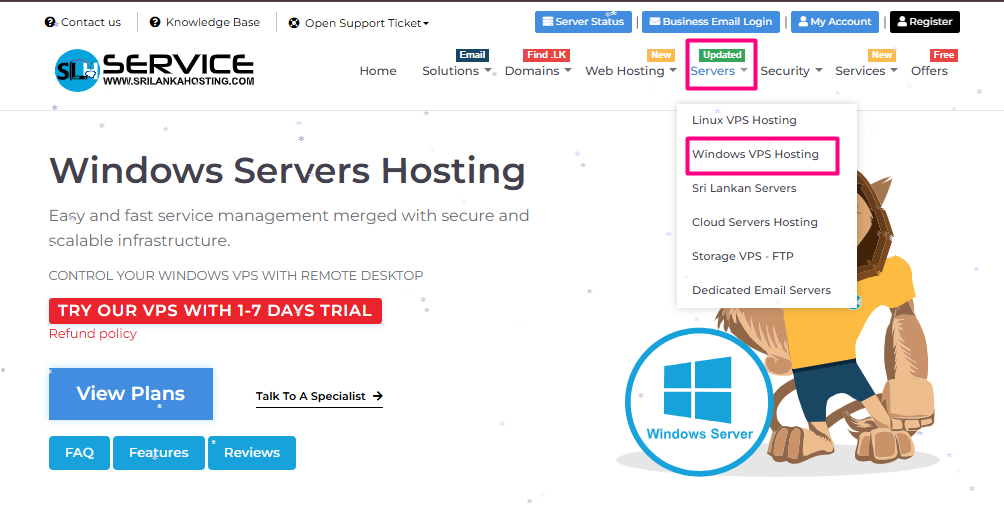Click the View Plans button
The height and width of the screenshot is (526, 1004).
tap(131, 394)
